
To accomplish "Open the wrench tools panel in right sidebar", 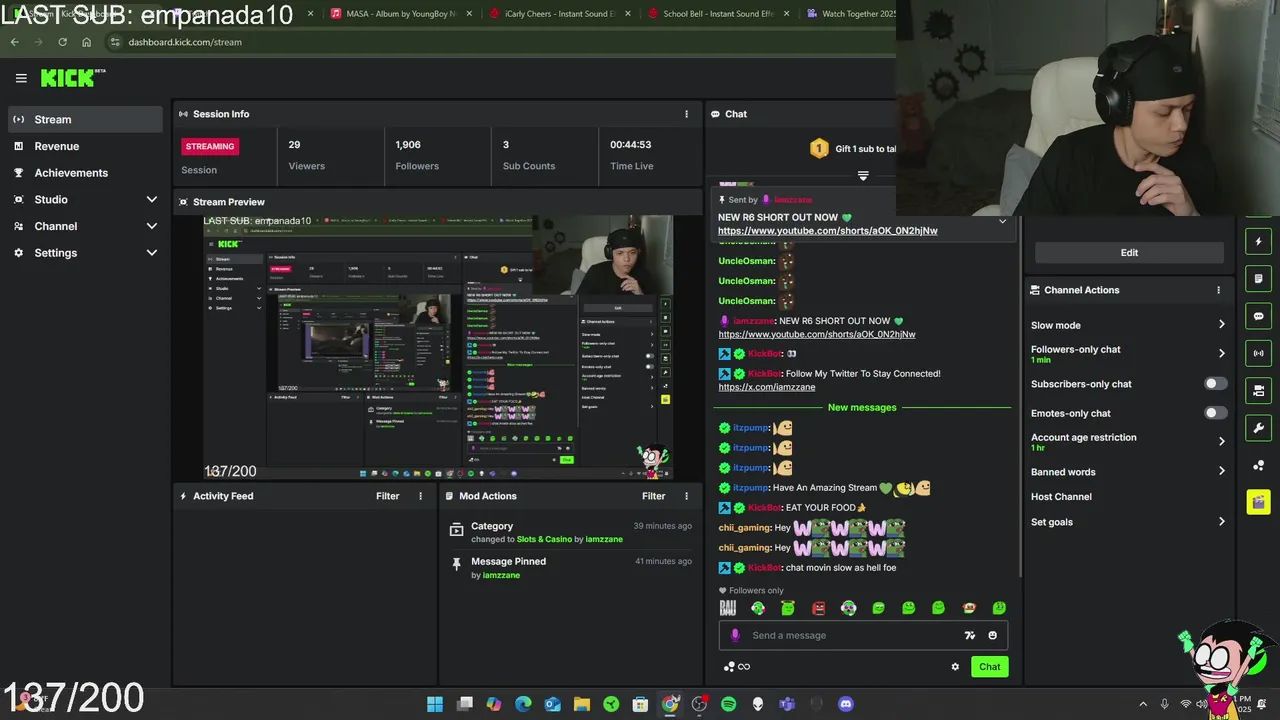I will 1258,428.
